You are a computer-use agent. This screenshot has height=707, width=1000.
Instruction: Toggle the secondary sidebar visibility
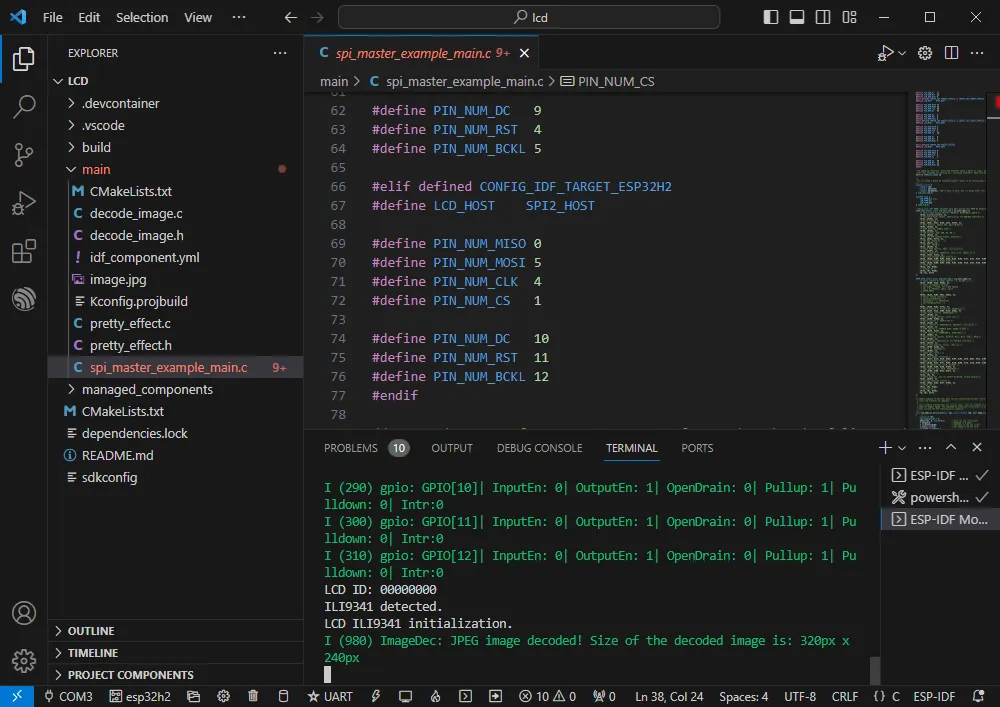(x=823, y=17)
